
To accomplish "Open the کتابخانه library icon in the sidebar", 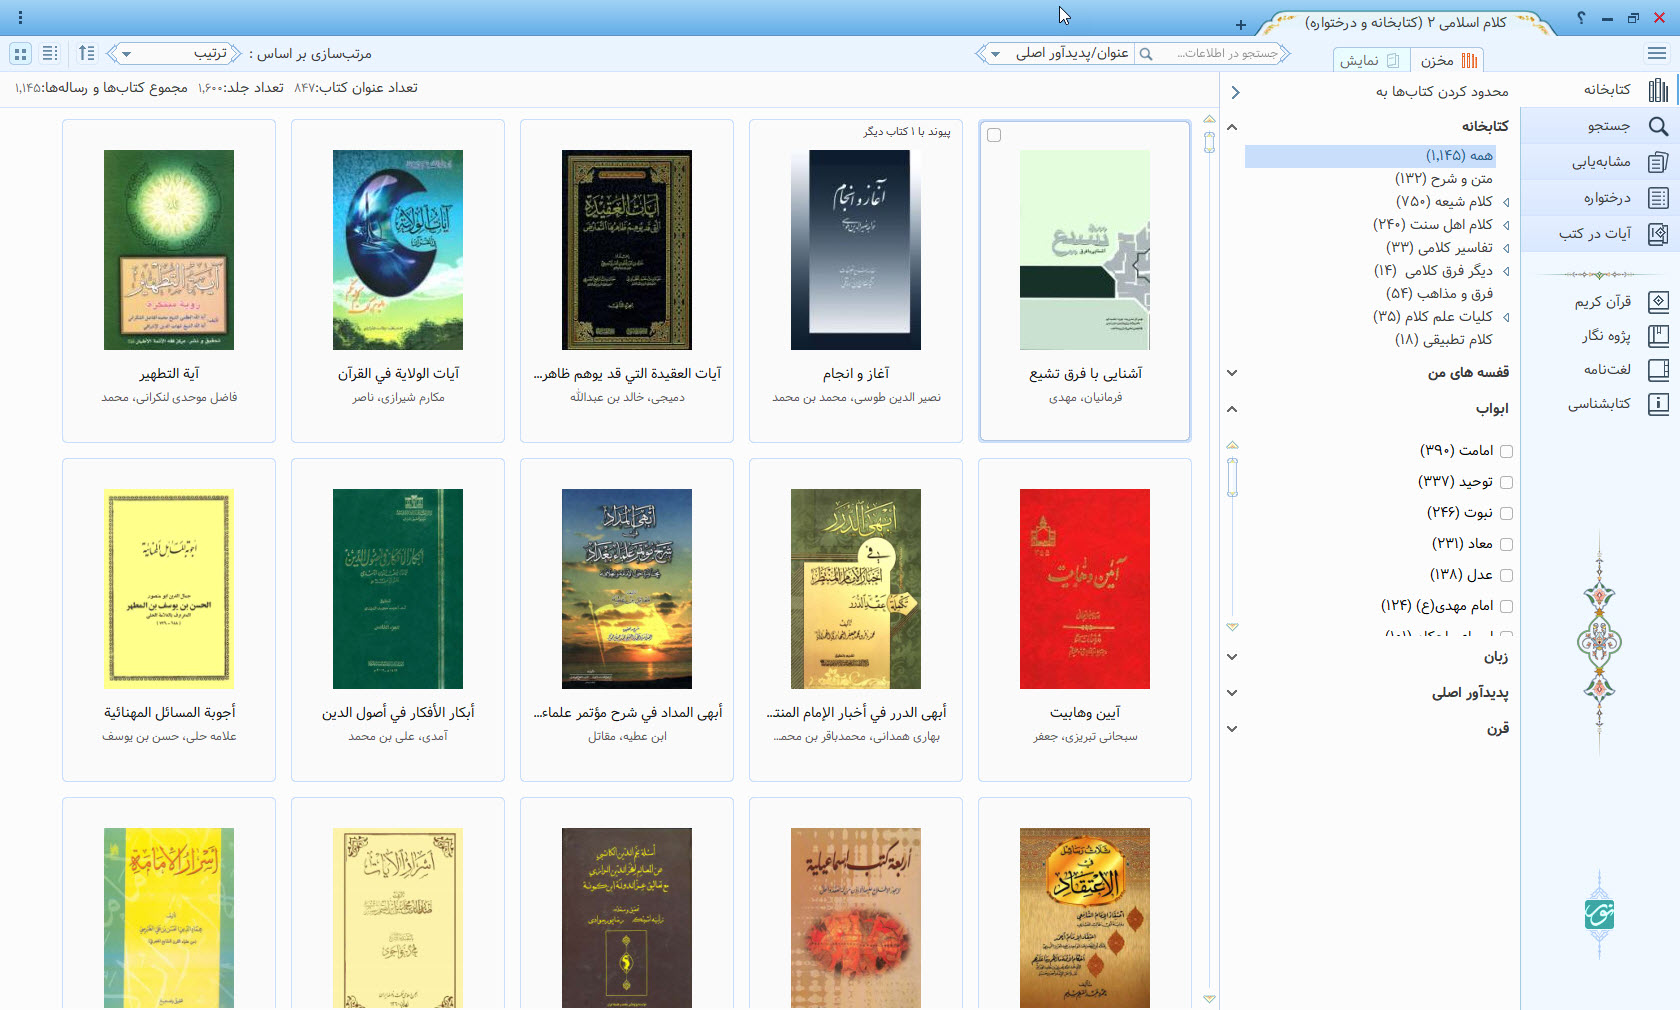I will click(1658, 90).
